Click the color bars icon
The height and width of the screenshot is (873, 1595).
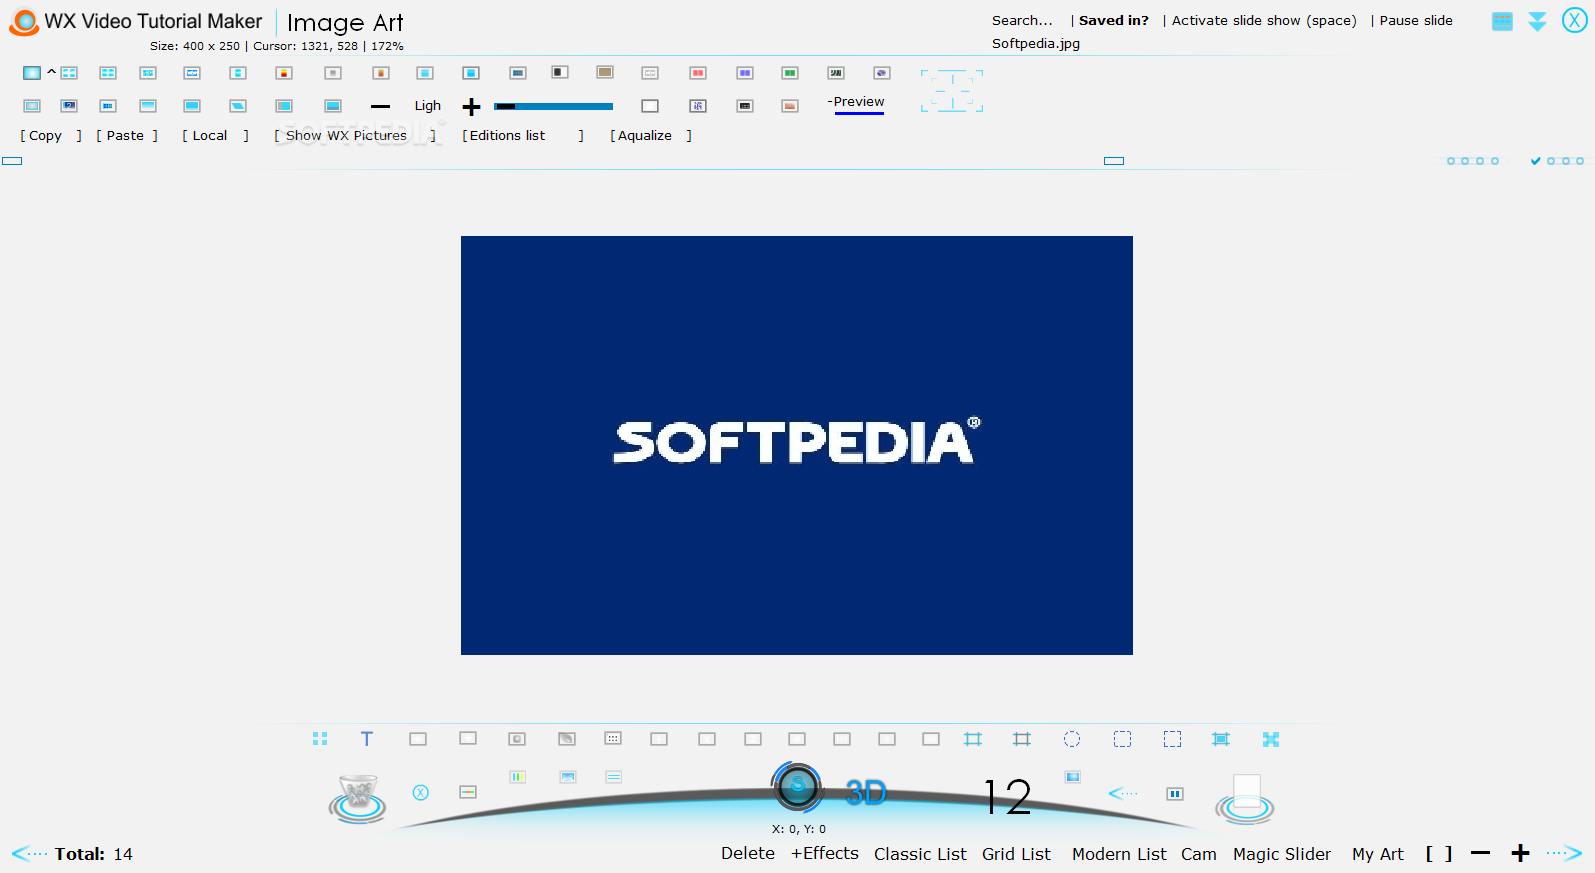point(518,777)
